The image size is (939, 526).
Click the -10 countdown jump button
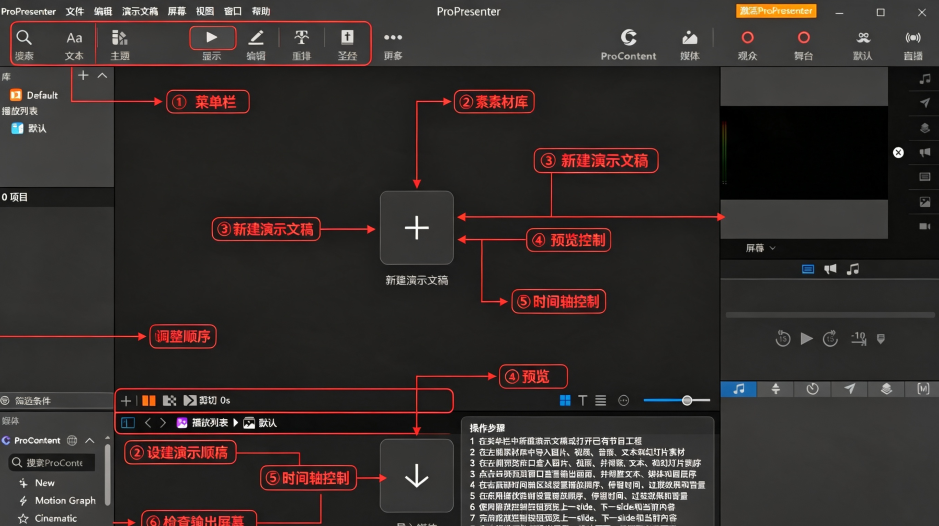tap(859, 338)
